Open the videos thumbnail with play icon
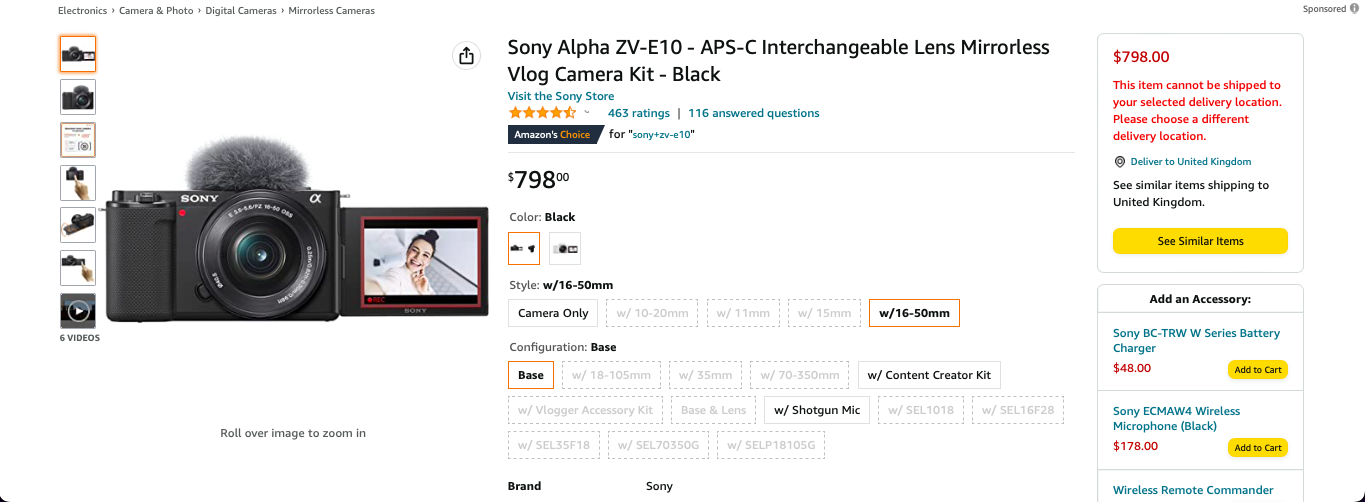1365x502 pixels. 78,311
